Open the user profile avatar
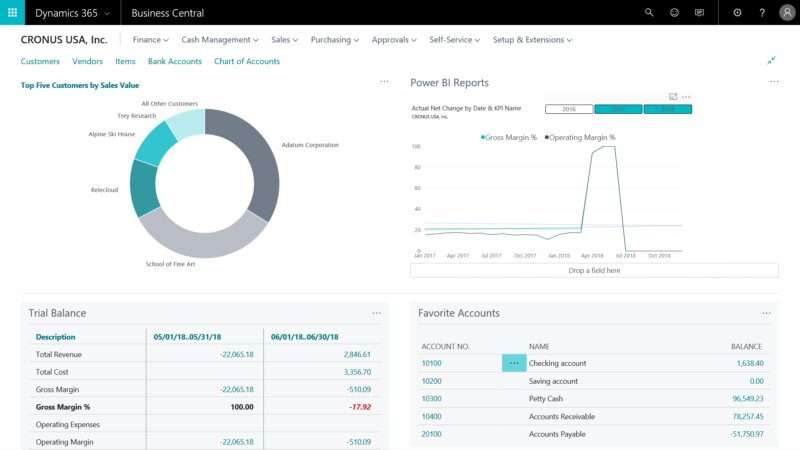The width and height of the screenshot is (800, 450). click(786, 13)
